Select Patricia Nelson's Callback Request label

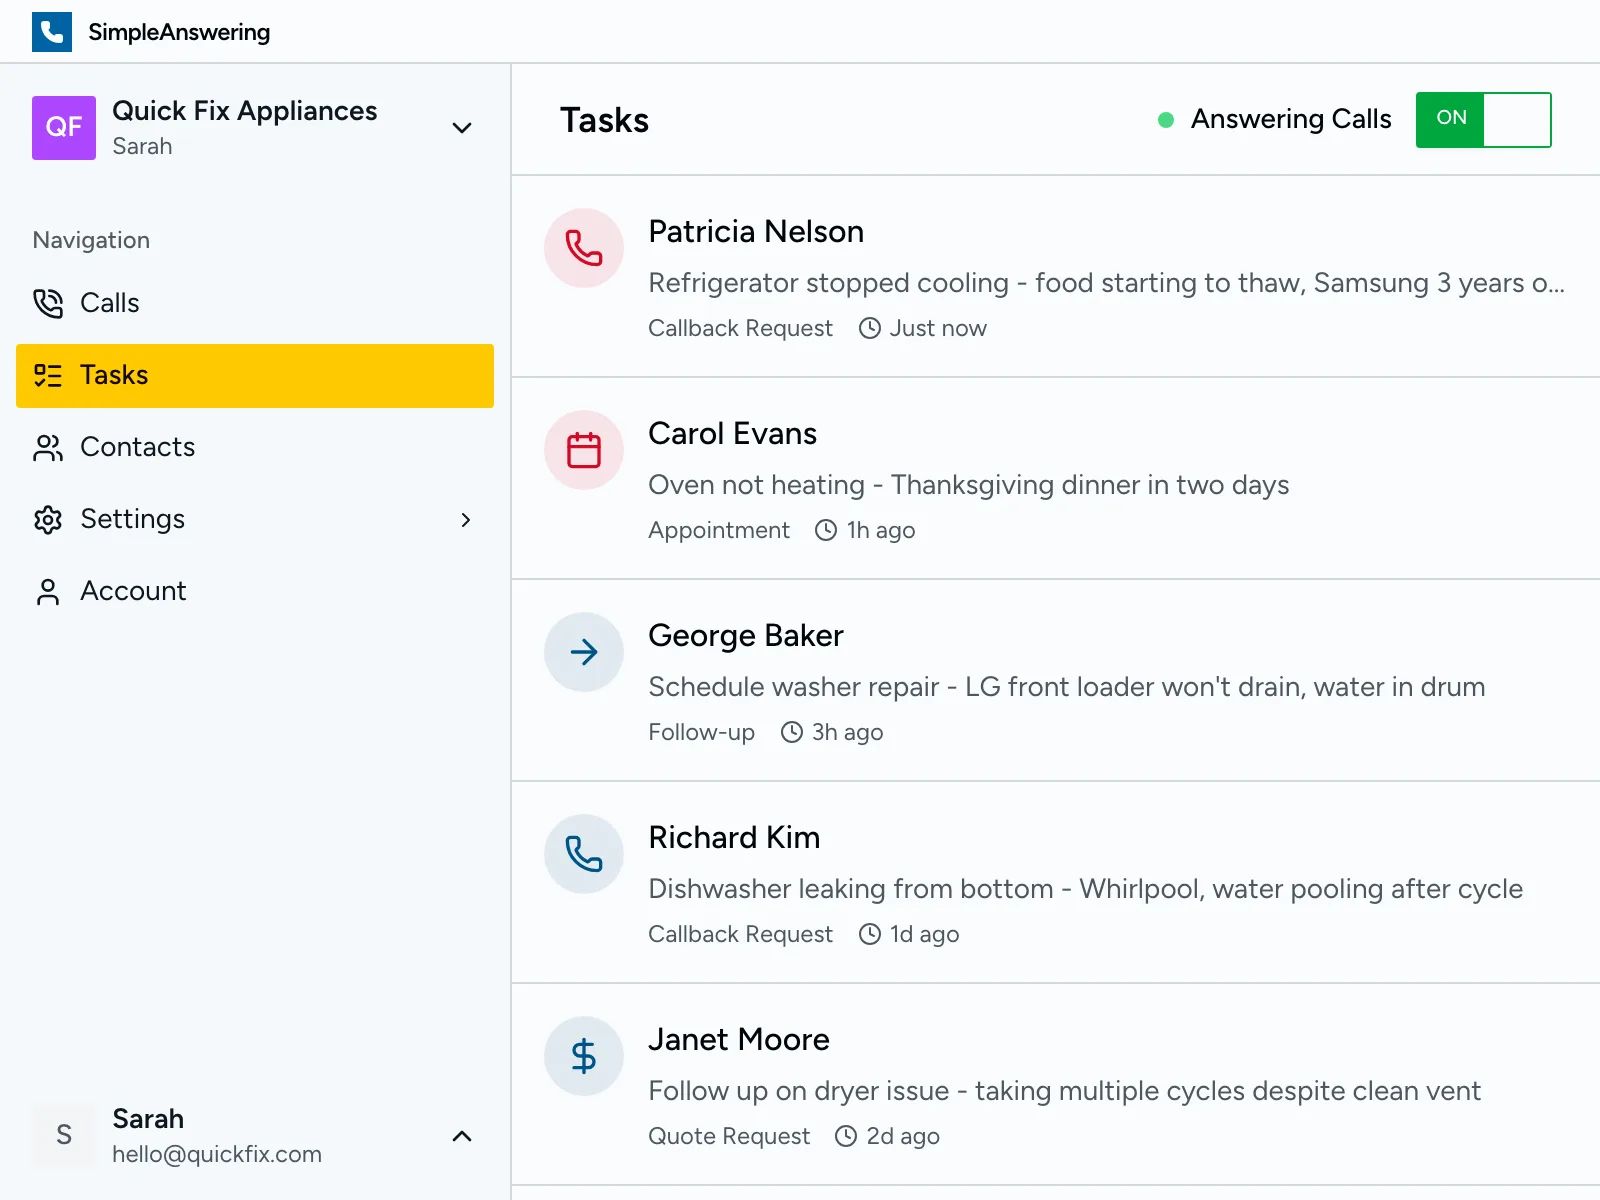point(740,328)
